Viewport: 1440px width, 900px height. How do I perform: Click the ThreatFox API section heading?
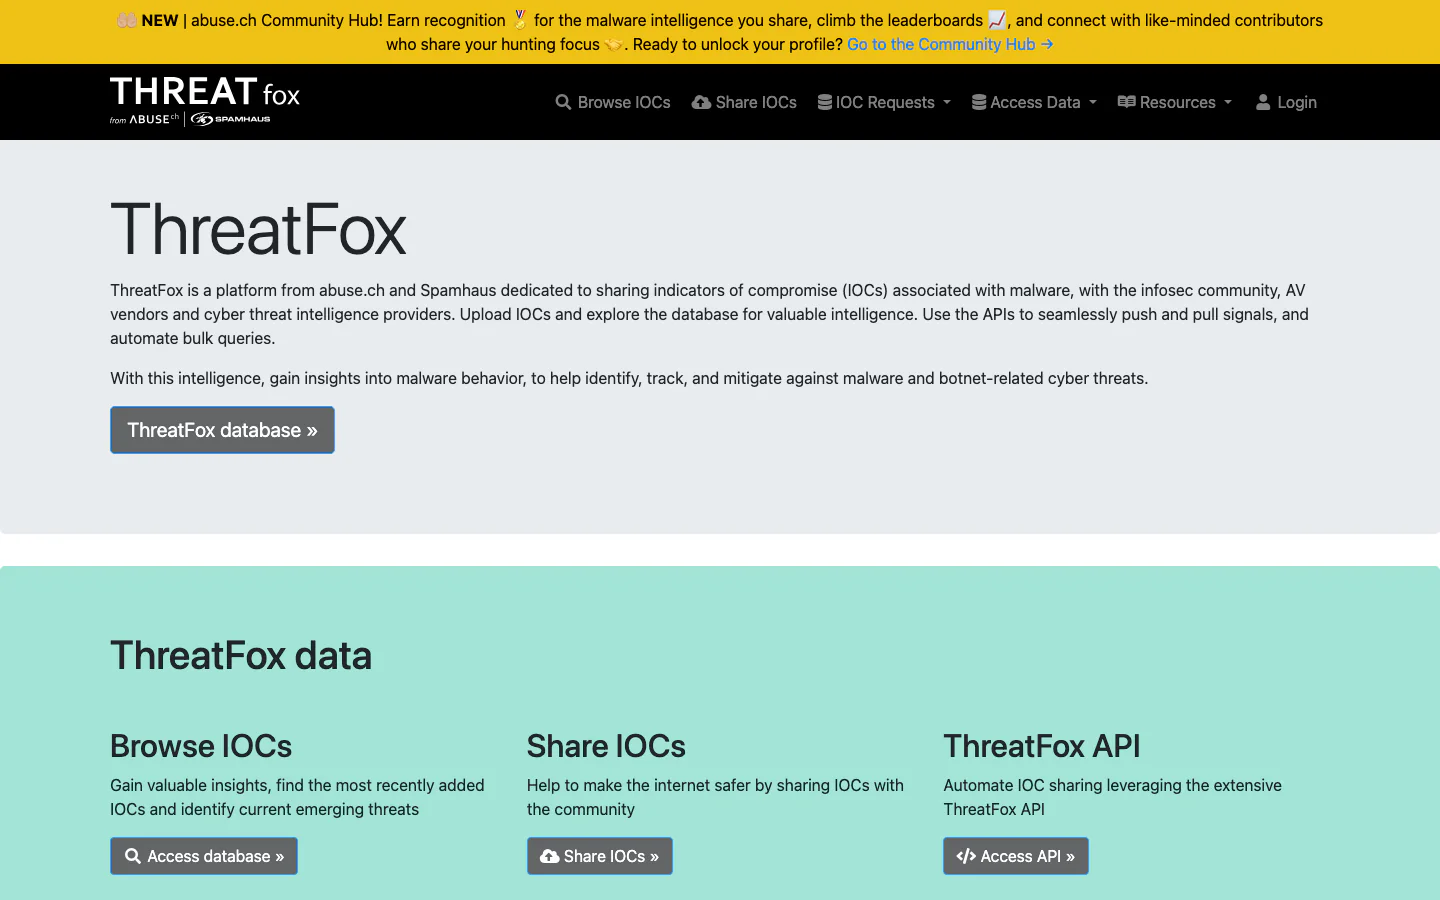click(x=1042, y=746)
